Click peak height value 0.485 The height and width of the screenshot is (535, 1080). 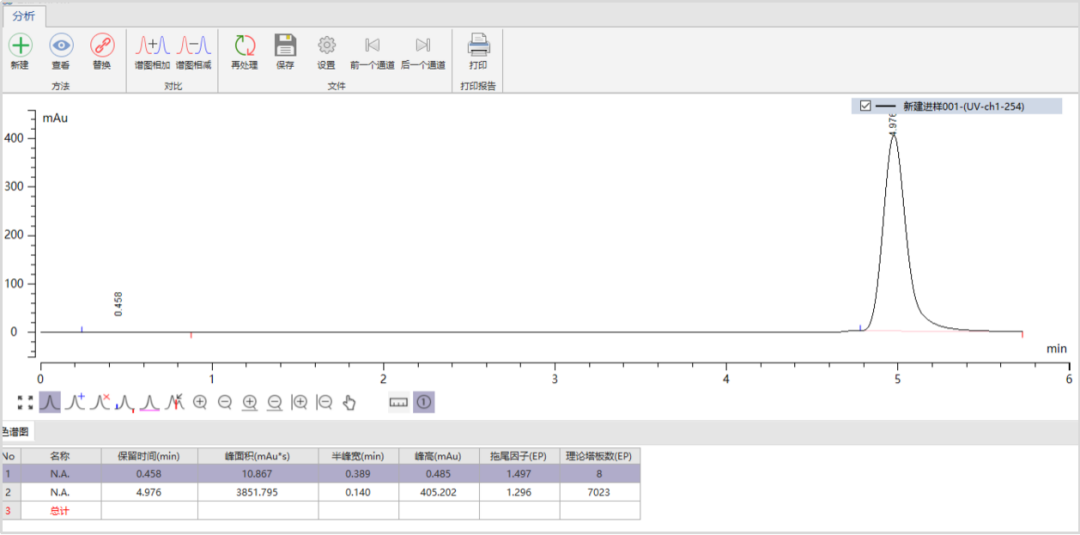(x=439, y=474)
